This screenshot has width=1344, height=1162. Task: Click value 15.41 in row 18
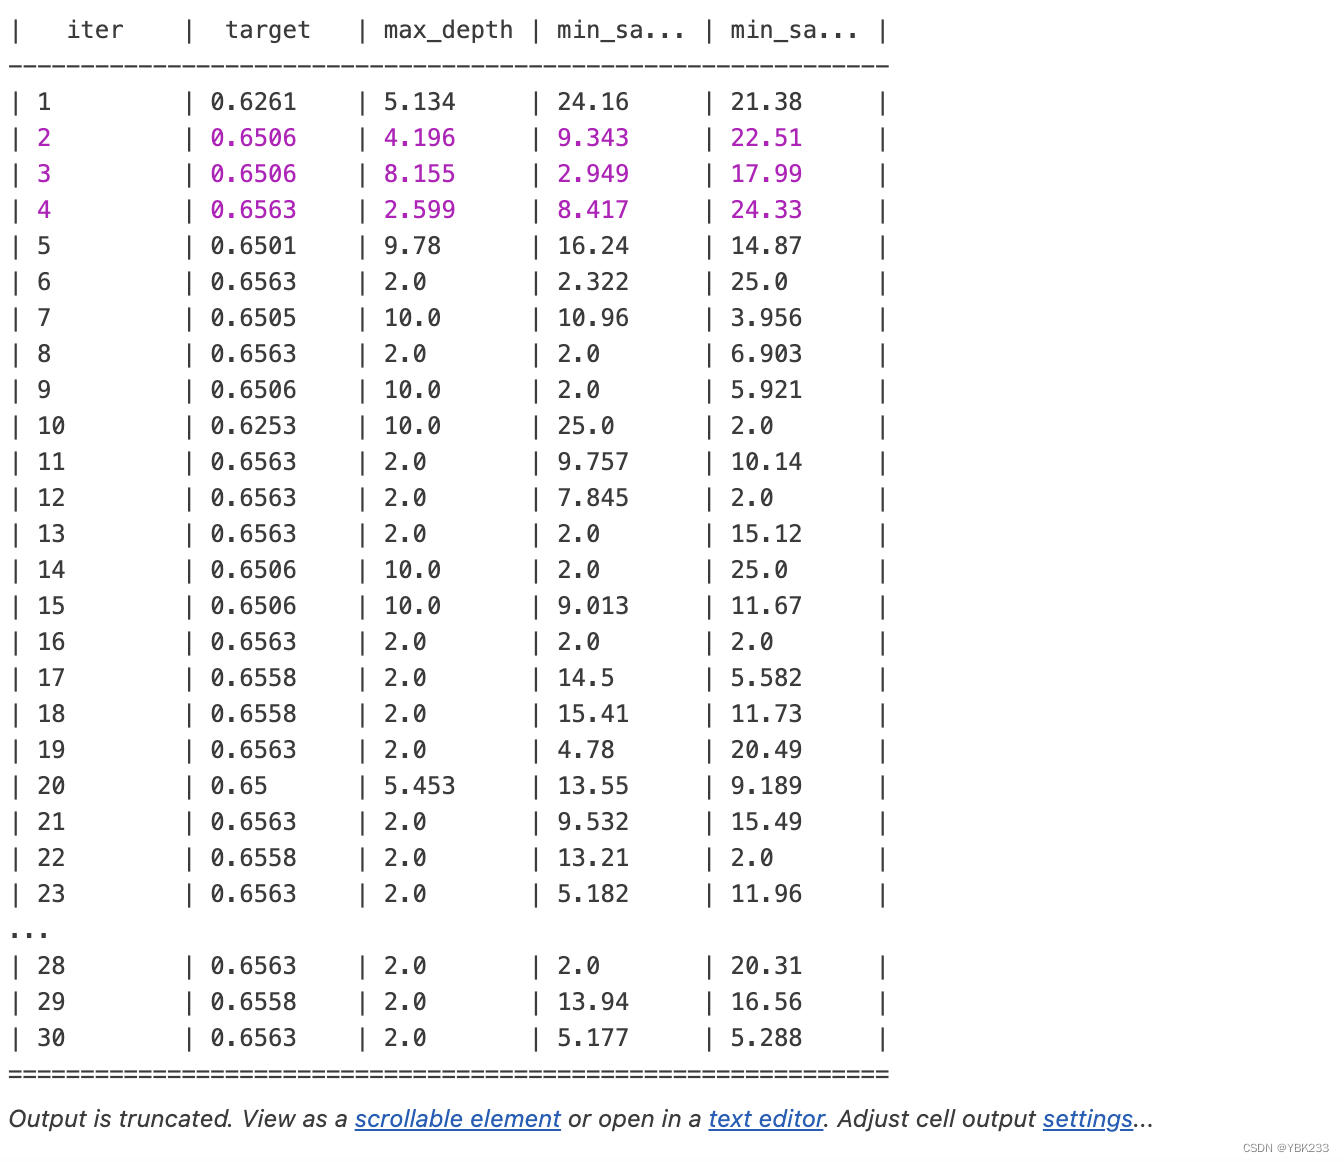pos(593,714)
